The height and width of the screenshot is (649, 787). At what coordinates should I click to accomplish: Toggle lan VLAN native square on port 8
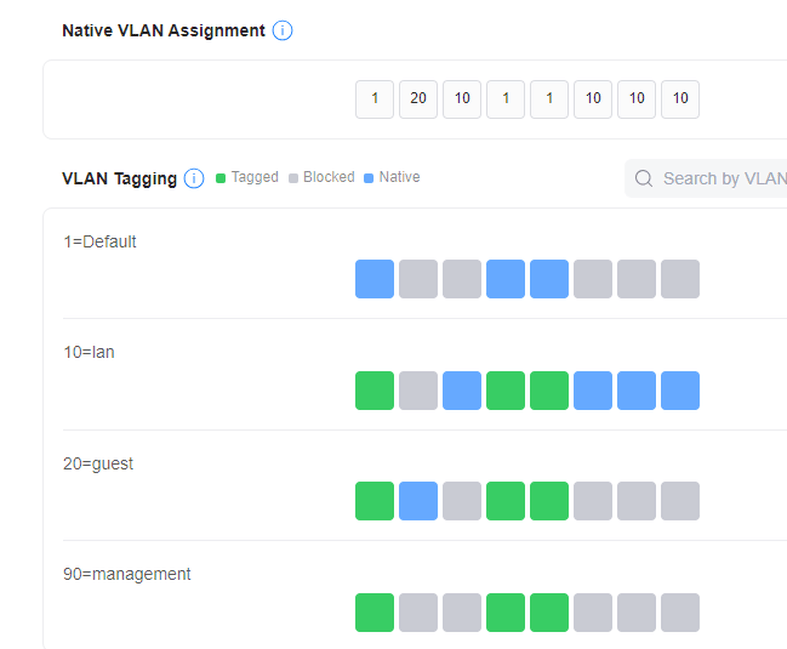680,390
